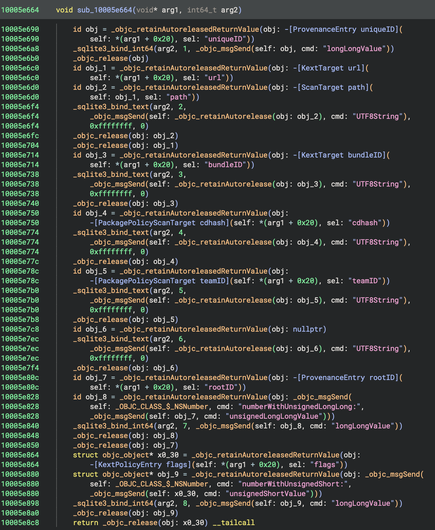Click _sqlite3_bind_text call binding index 4
The width and height of the screenshot is (435, 530).
click(111, 233)
